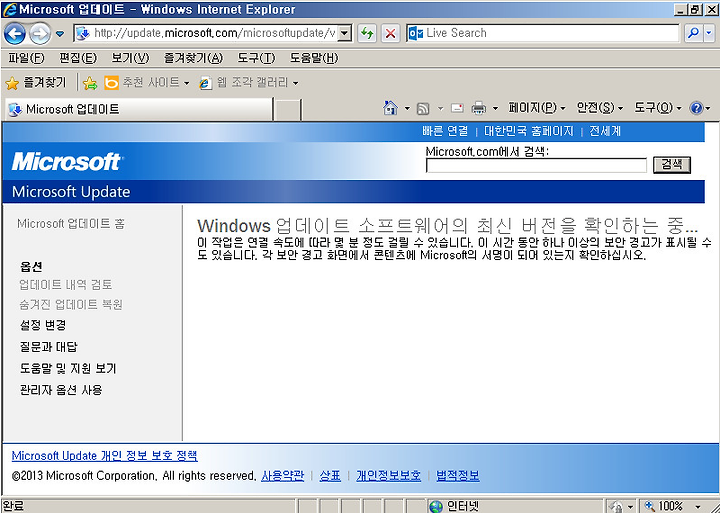This screenshot has width=720, height=513.
Task: Click the page icon in address bar
Action: coord(83,33)
